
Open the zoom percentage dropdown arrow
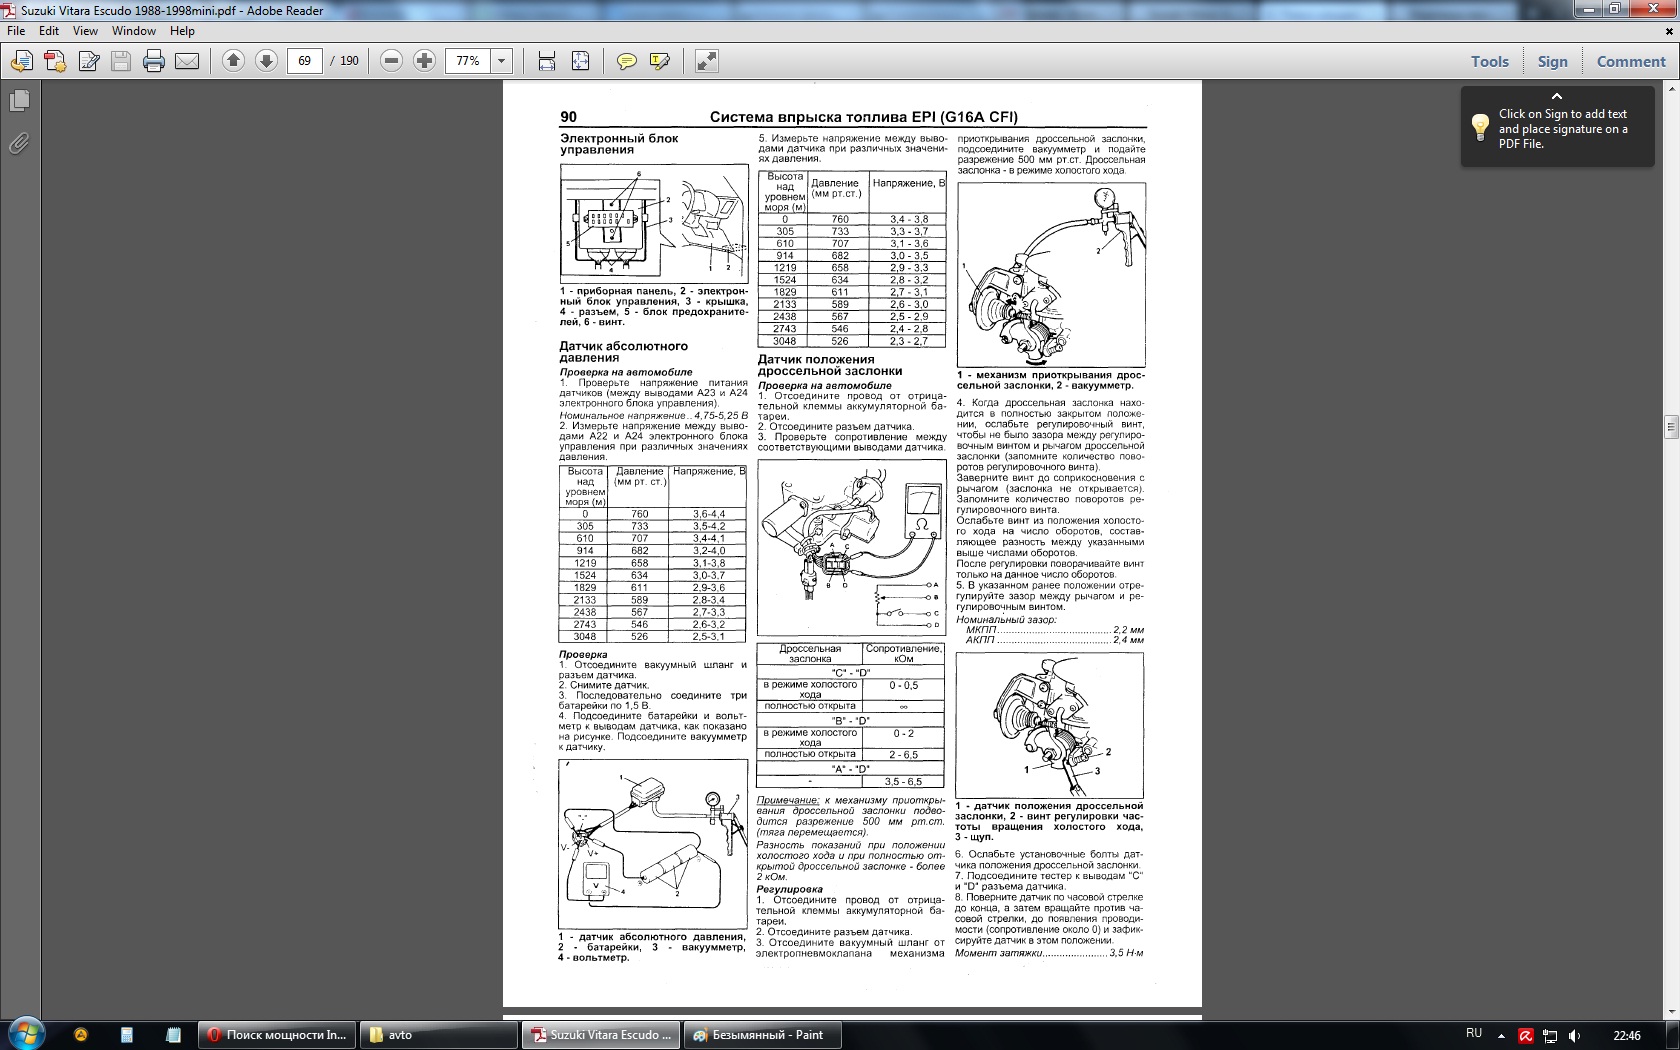coord(501,61)
